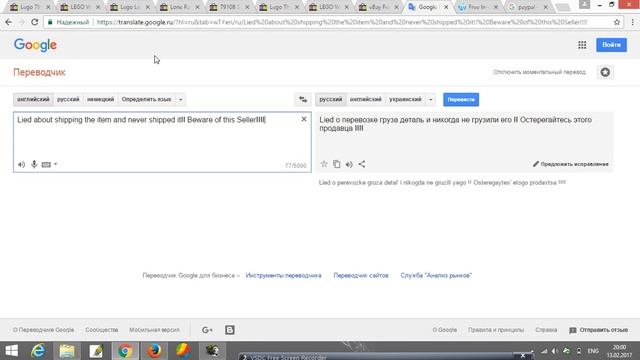Select украинский as target language
Image resolution: width=640 pixels, height=360 pixels.
(x=405, y=99)
